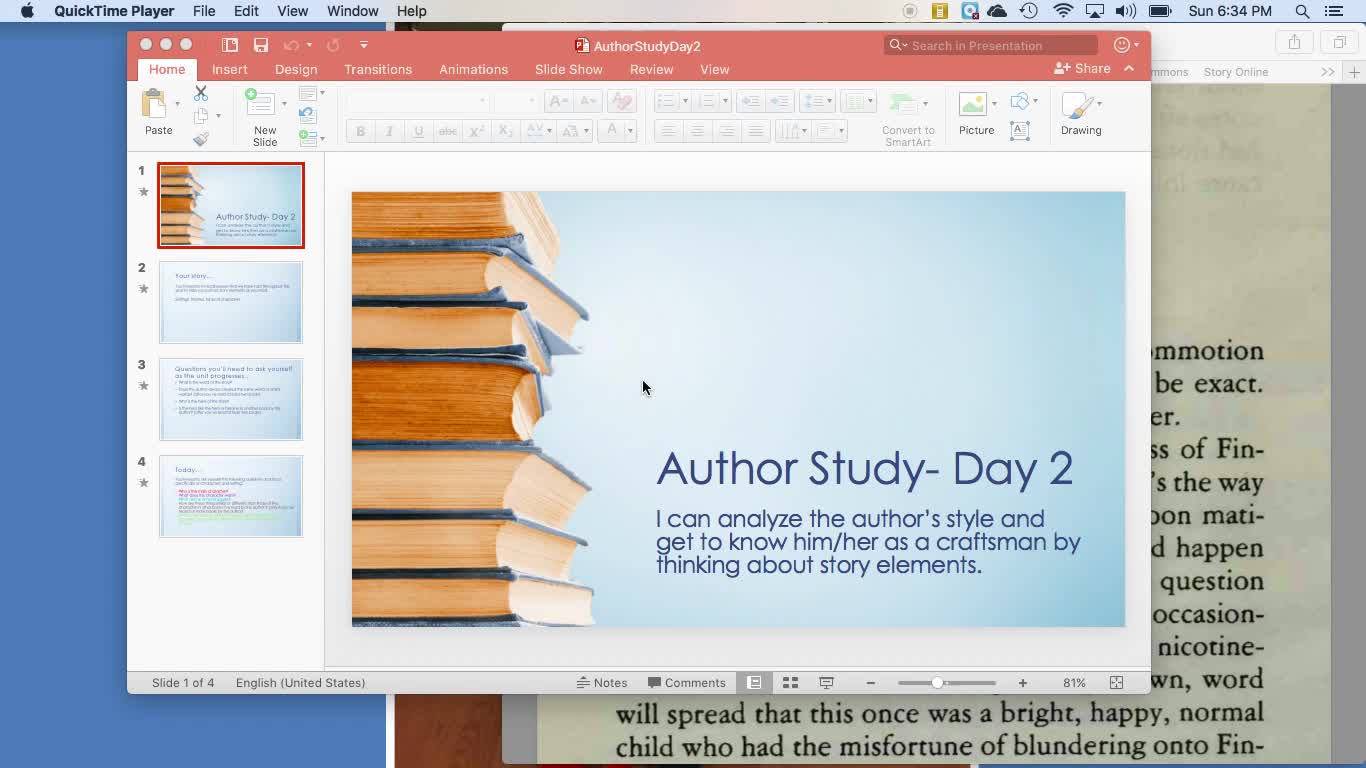This screenshot has width=1366, height=768.
Task: Click the slide Layout icon
Action: [x=307, y=93]
